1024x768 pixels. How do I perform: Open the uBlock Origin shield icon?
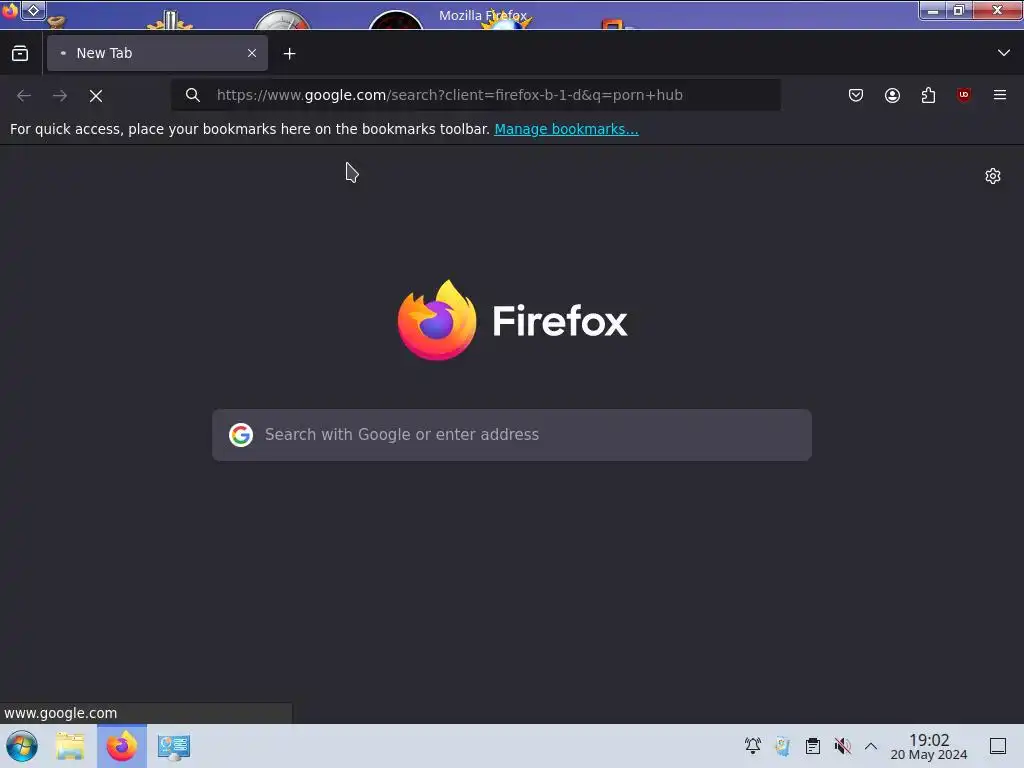963,95
